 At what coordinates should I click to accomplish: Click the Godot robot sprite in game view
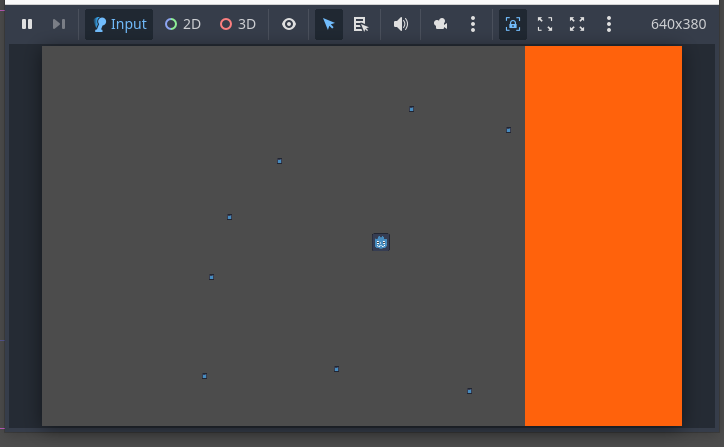pos(381,242)
